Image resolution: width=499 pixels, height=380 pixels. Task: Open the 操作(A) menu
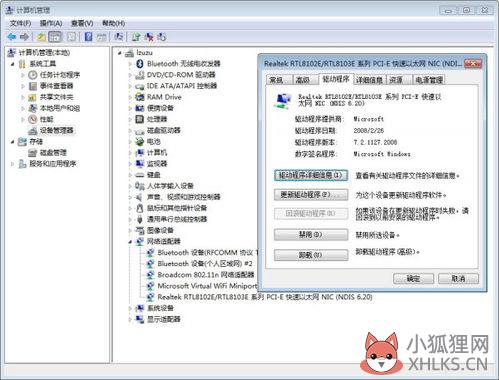click(x=51, y=23)
